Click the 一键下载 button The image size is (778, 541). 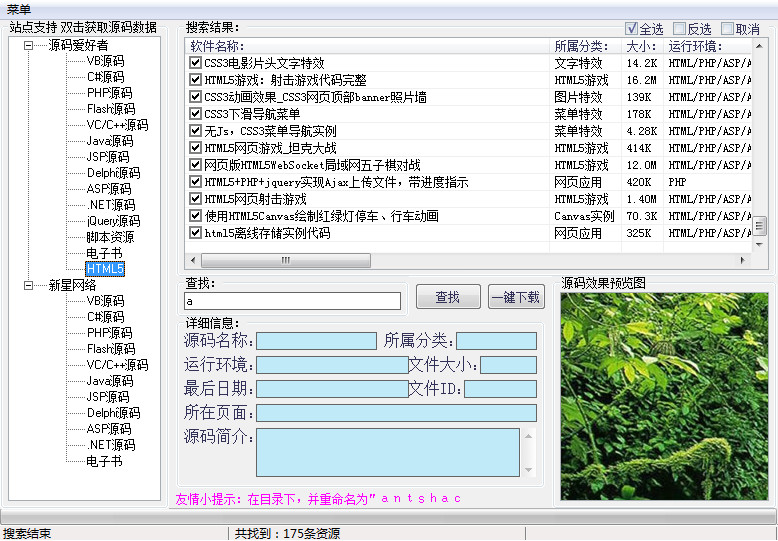click(x=516, y=297)
